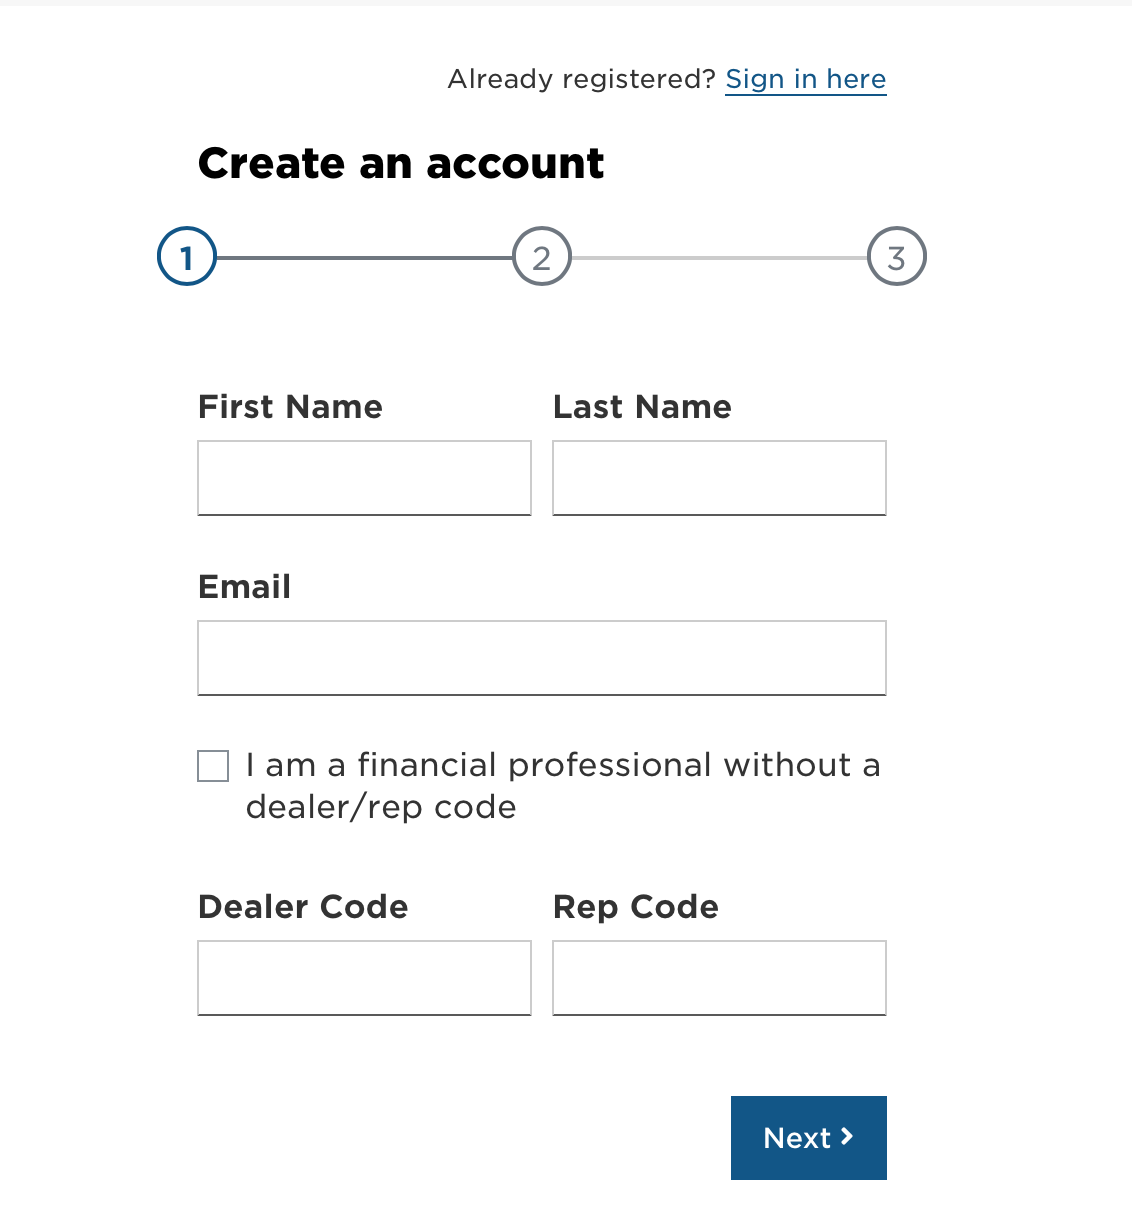Click the Rep Code entry box
The height and width of the screenshot is (1222, 1132).
coord(719,977)
